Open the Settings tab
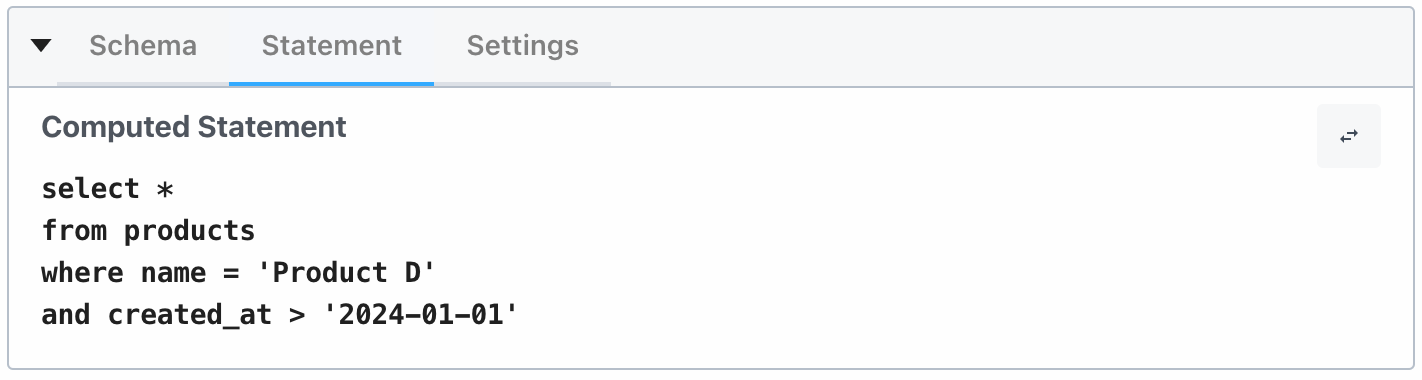Image resolution: width=1422 pixels, height=380 pixels. click(x=523, y=46)
